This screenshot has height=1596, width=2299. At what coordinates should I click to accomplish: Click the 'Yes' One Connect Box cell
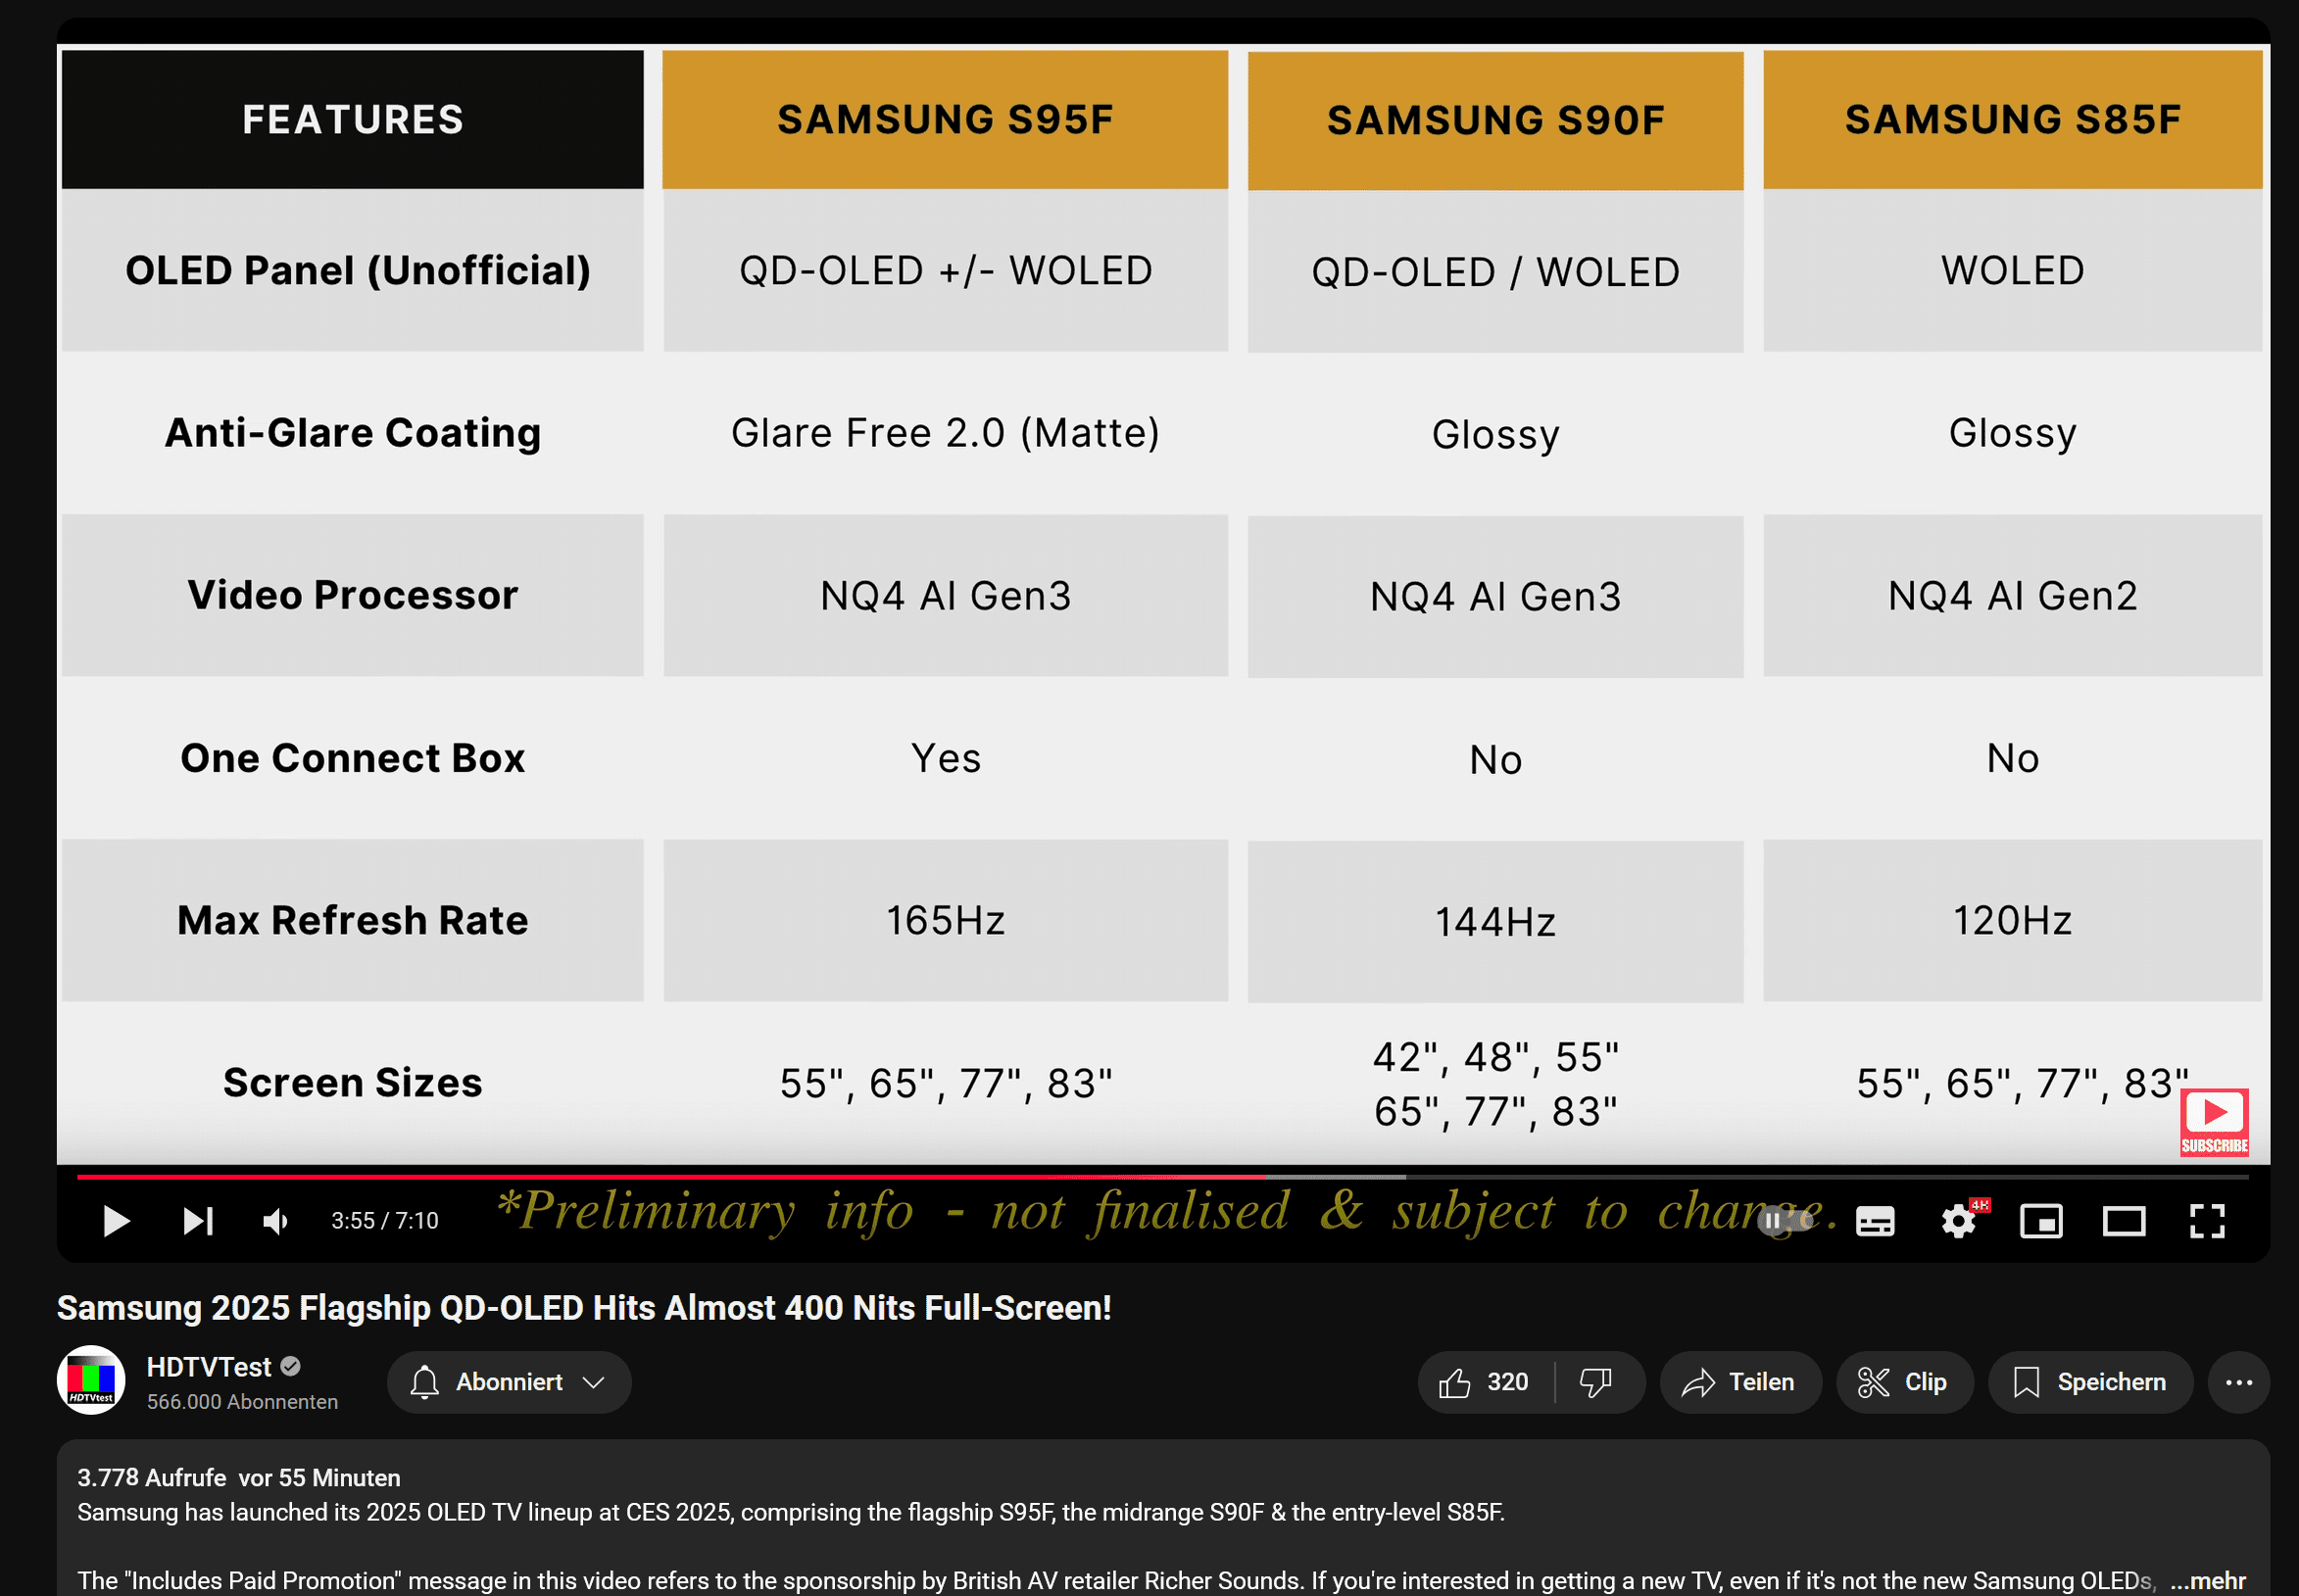945,758
